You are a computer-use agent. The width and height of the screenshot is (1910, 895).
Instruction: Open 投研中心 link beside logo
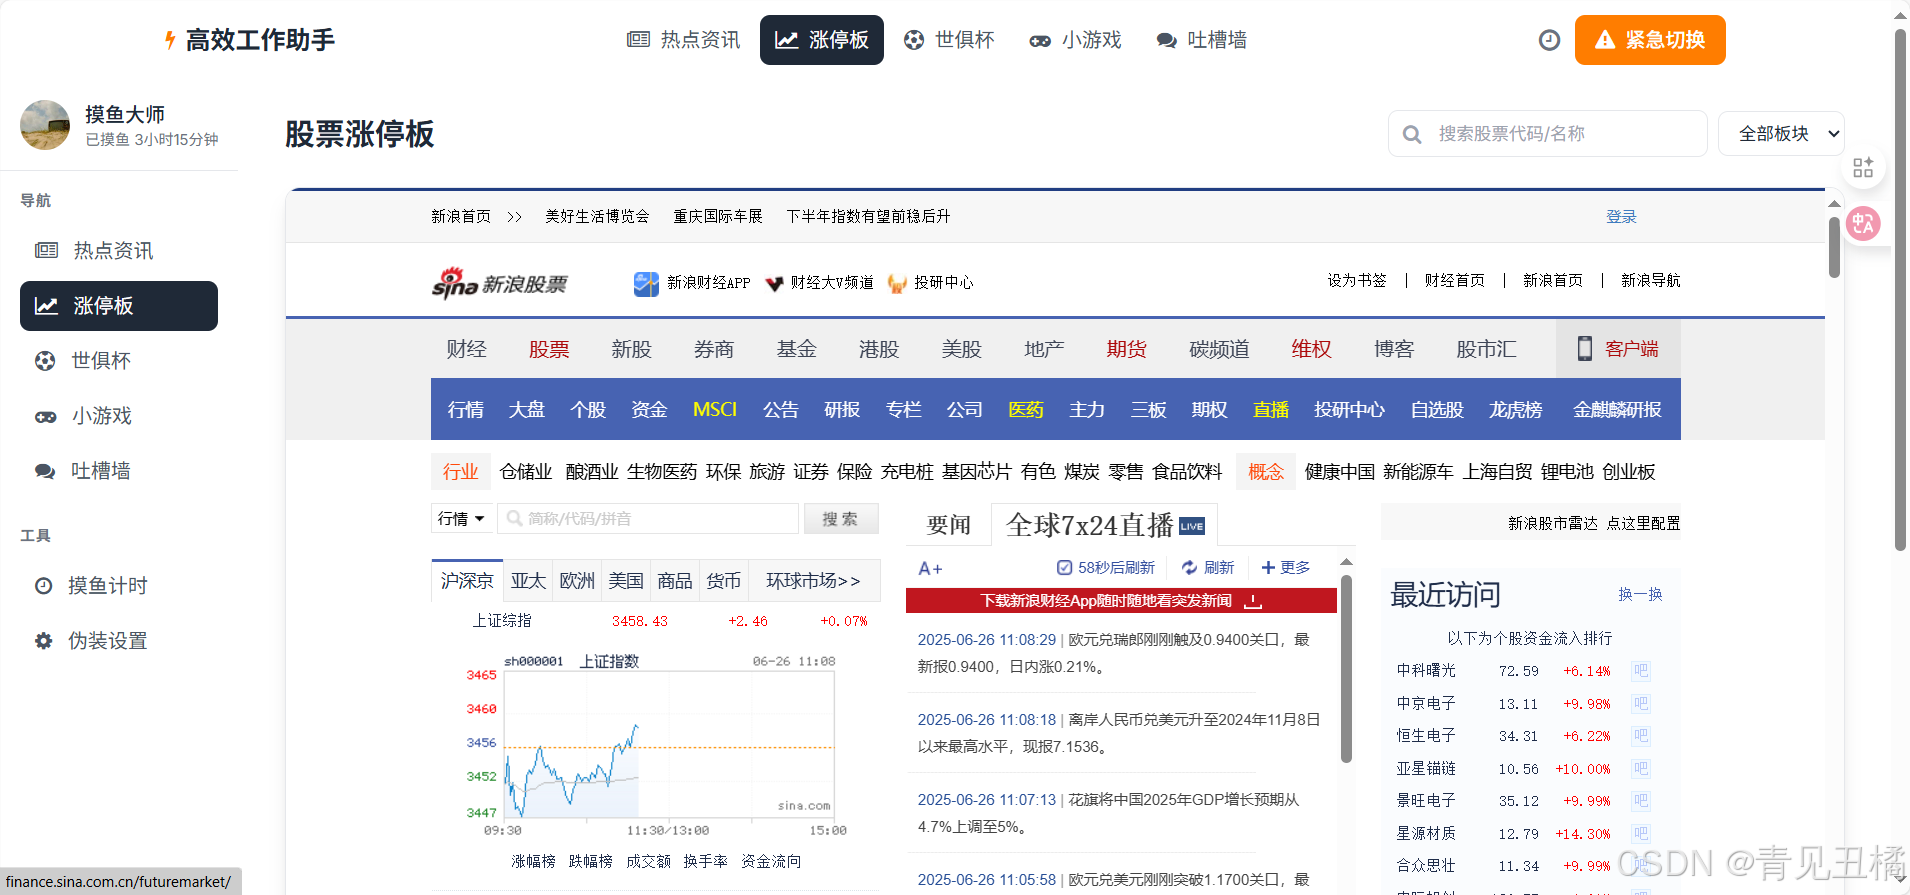[930, 283]
